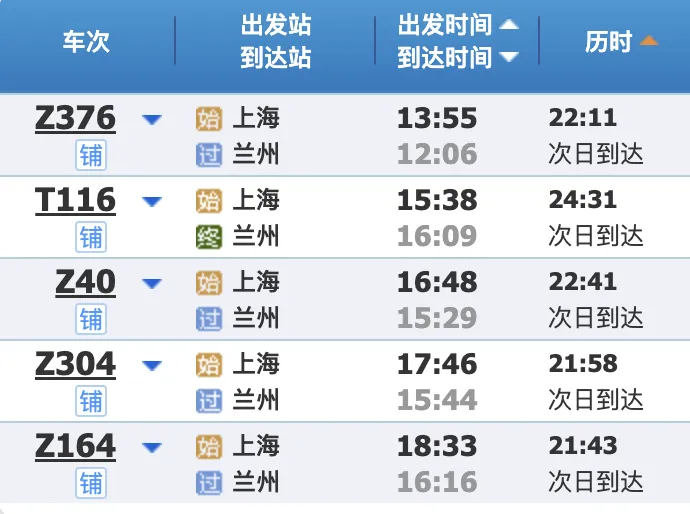Sort by 历时 duration using orange arrow
Screen dimensions: 690x514
pos(649,41)
